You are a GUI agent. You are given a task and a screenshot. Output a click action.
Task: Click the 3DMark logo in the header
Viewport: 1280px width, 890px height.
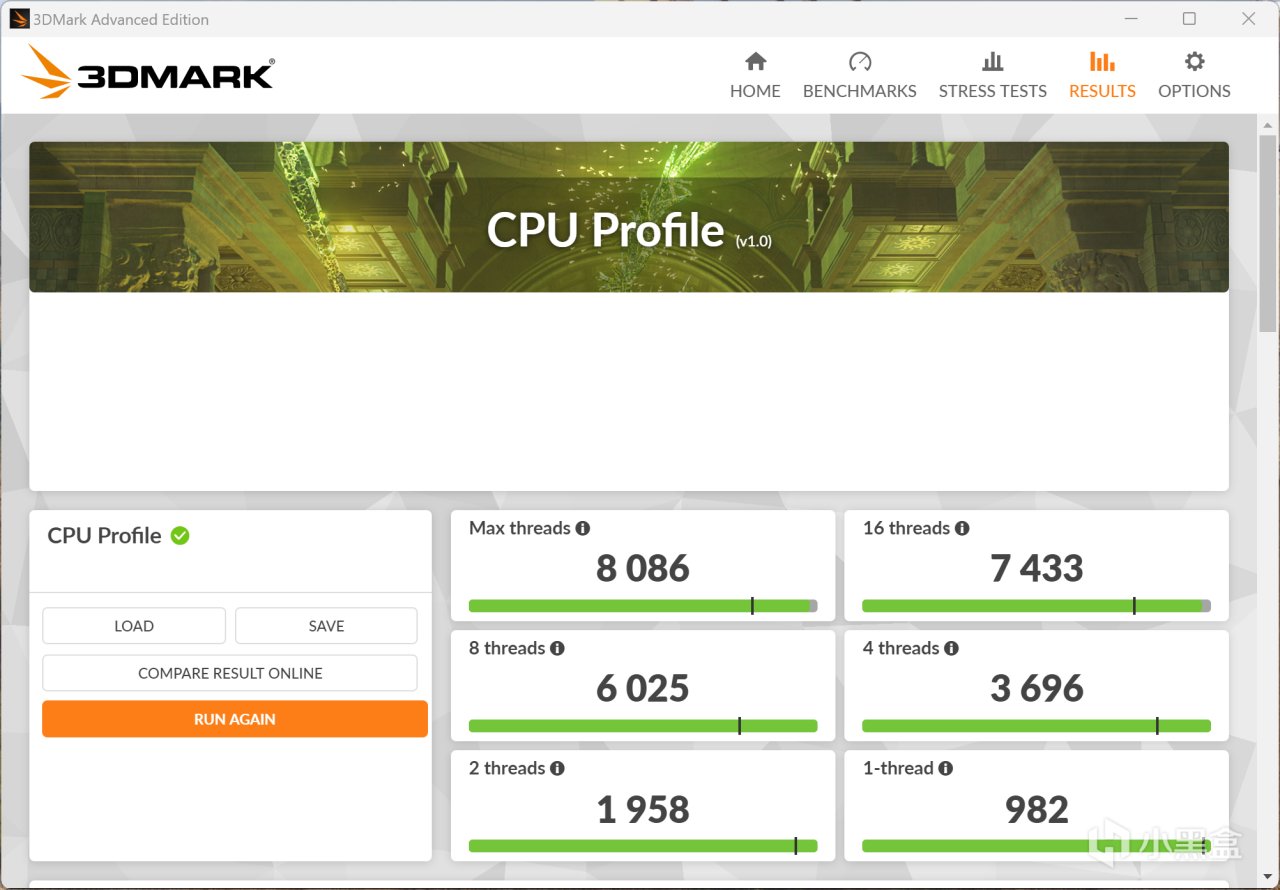(147, 72)
